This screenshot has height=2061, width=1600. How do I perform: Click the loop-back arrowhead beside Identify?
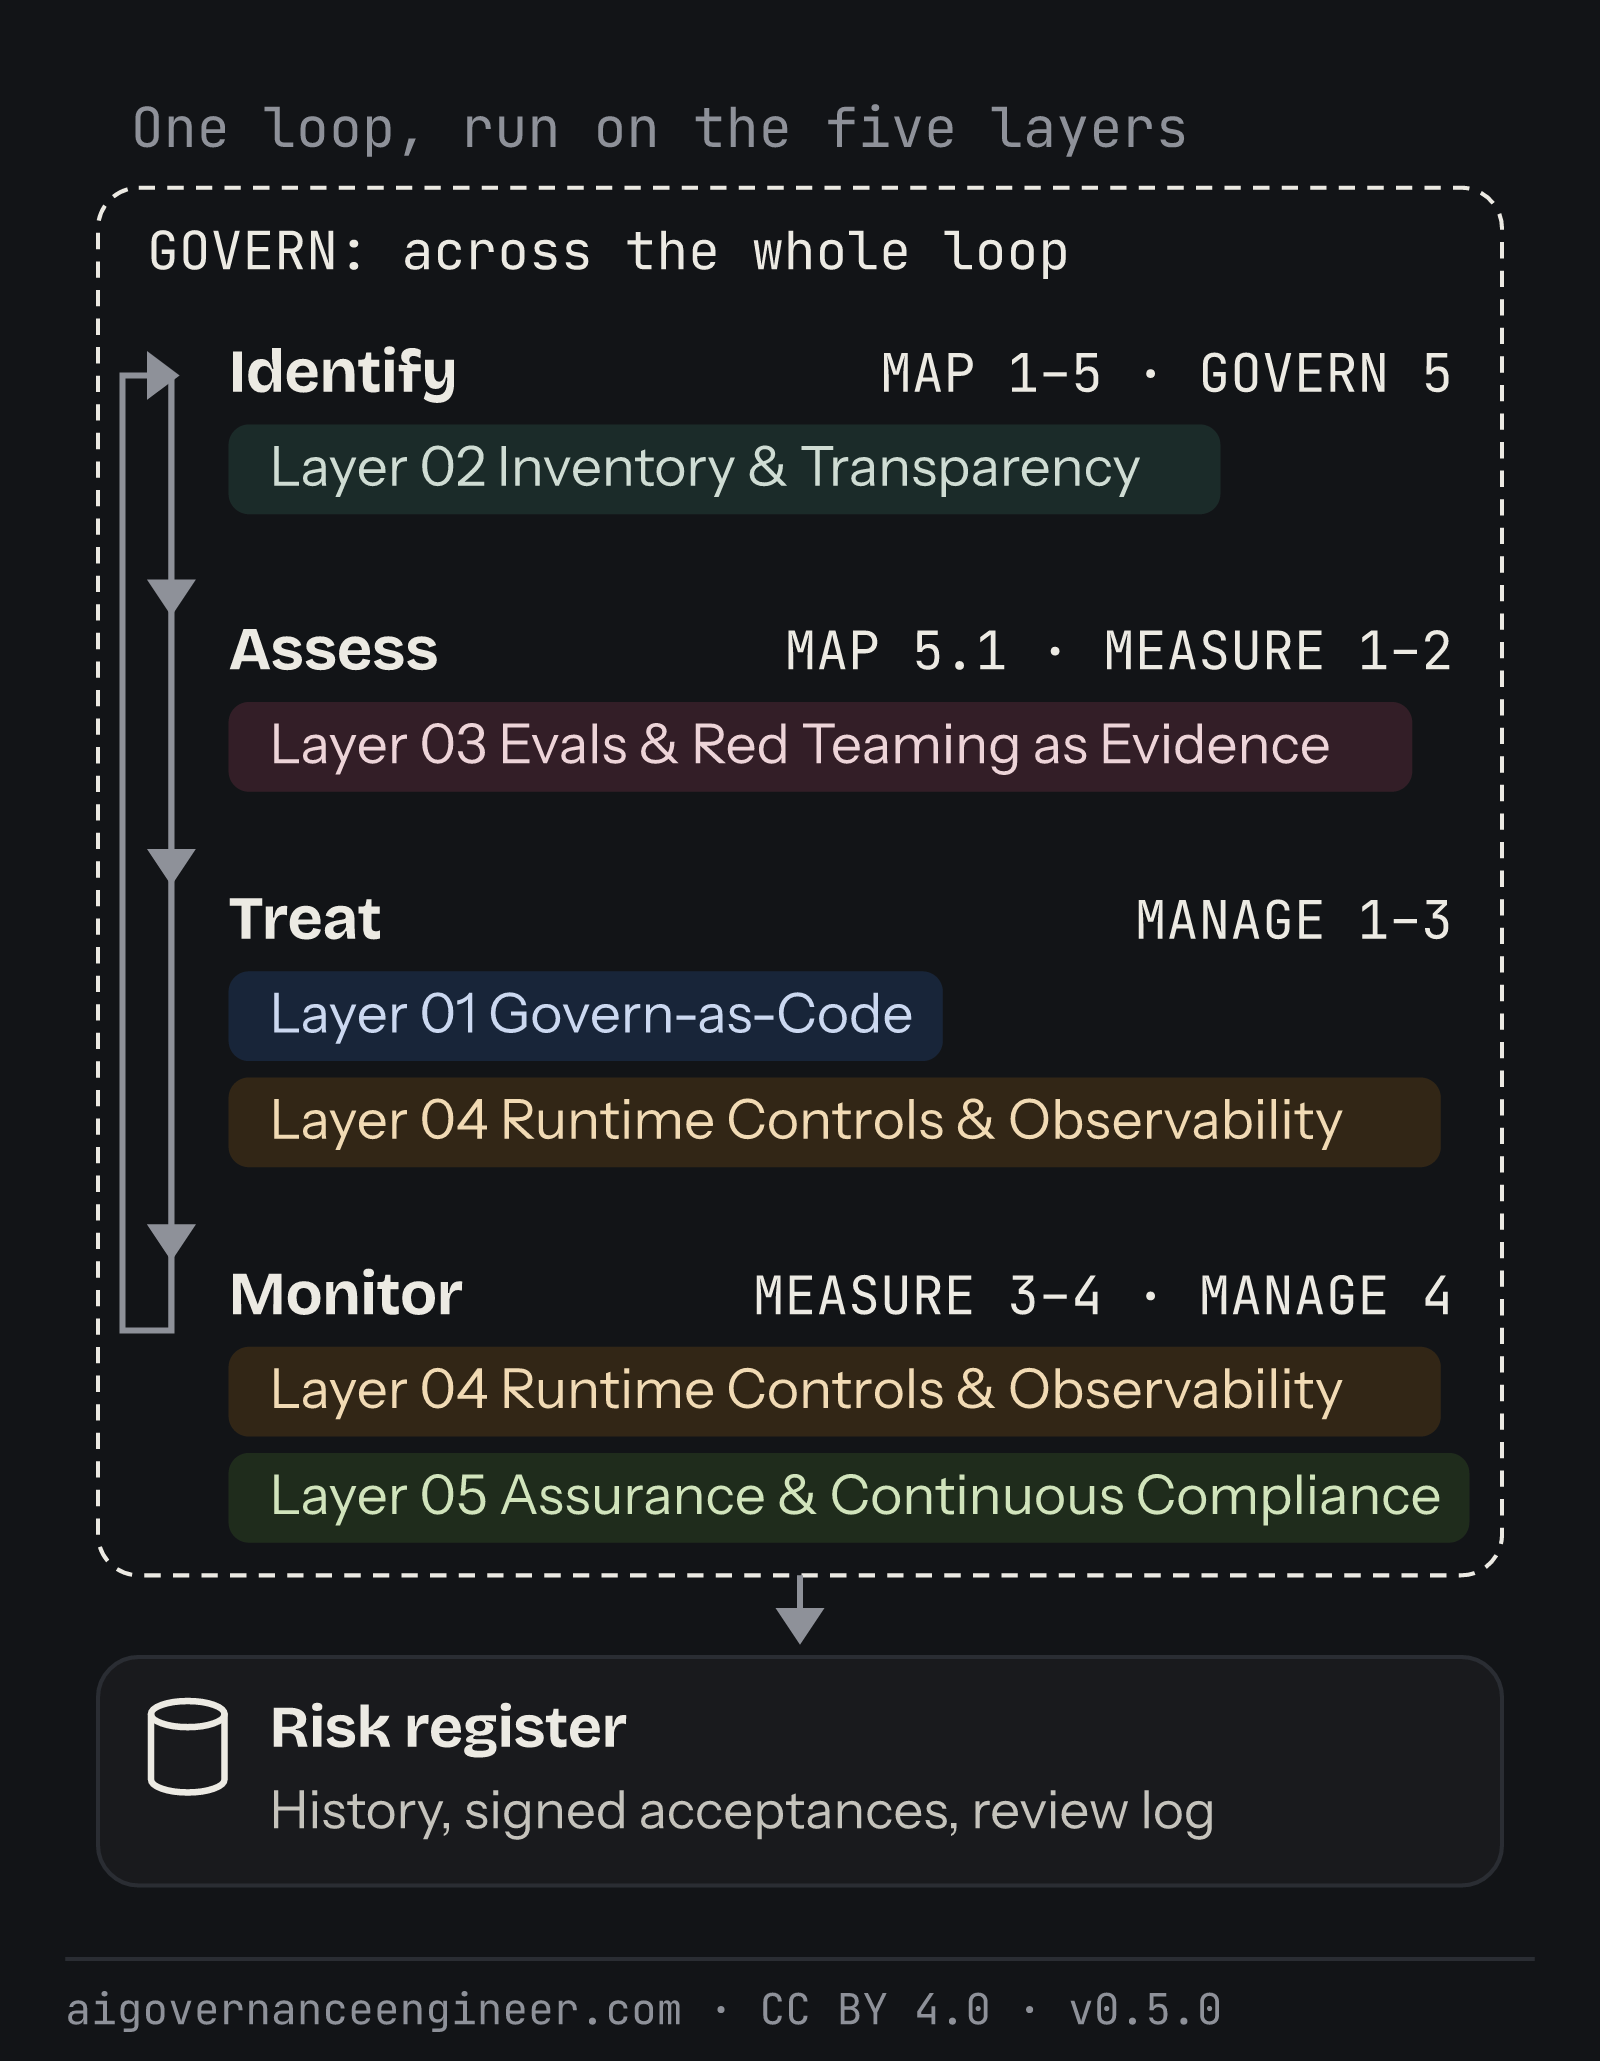click(162, 376)
